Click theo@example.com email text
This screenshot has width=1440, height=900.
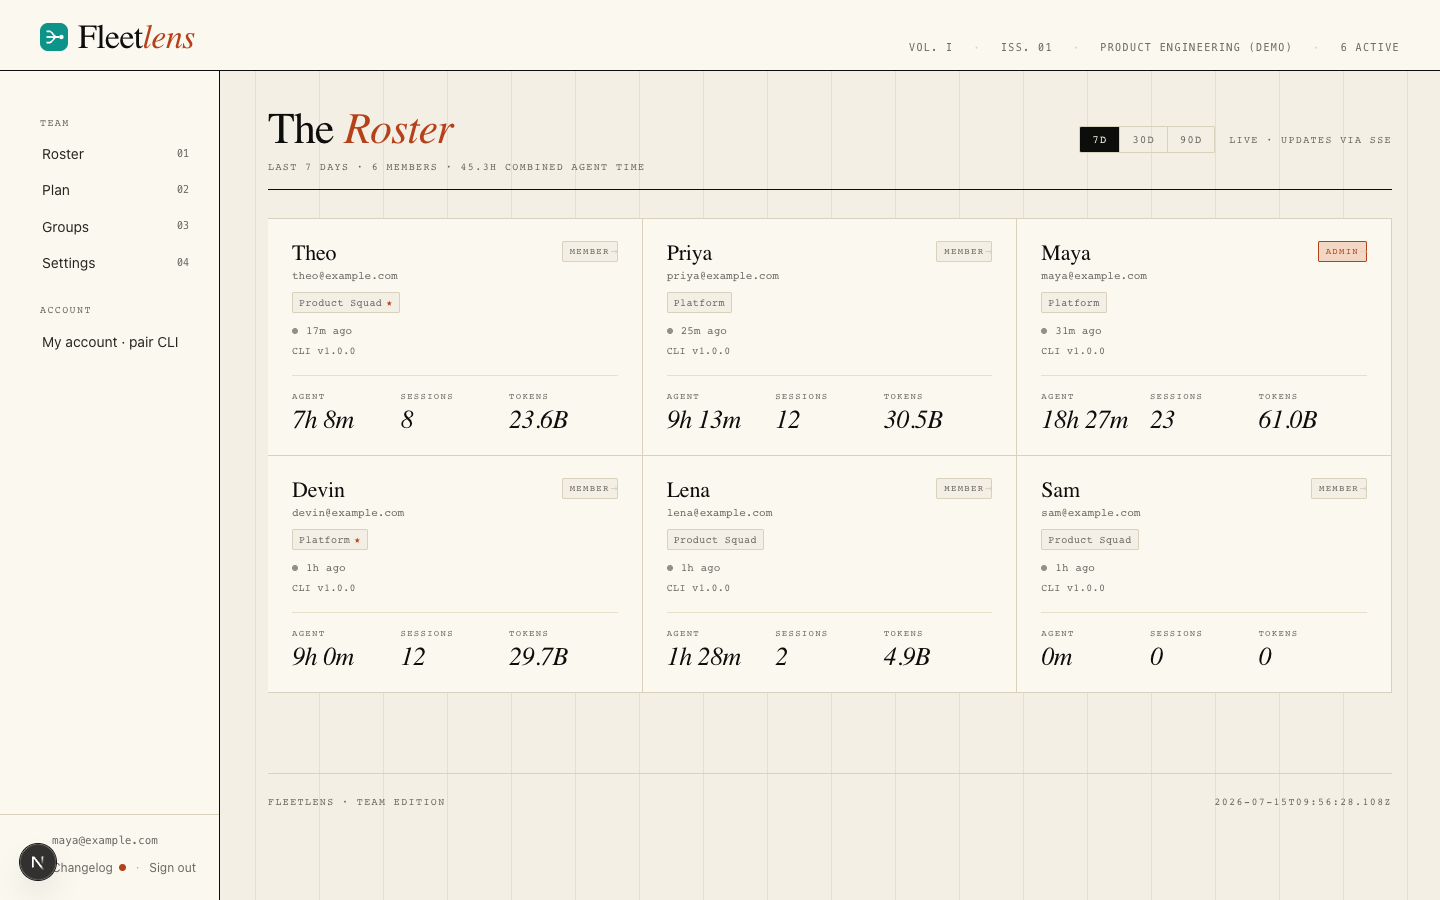click(345, 276)
